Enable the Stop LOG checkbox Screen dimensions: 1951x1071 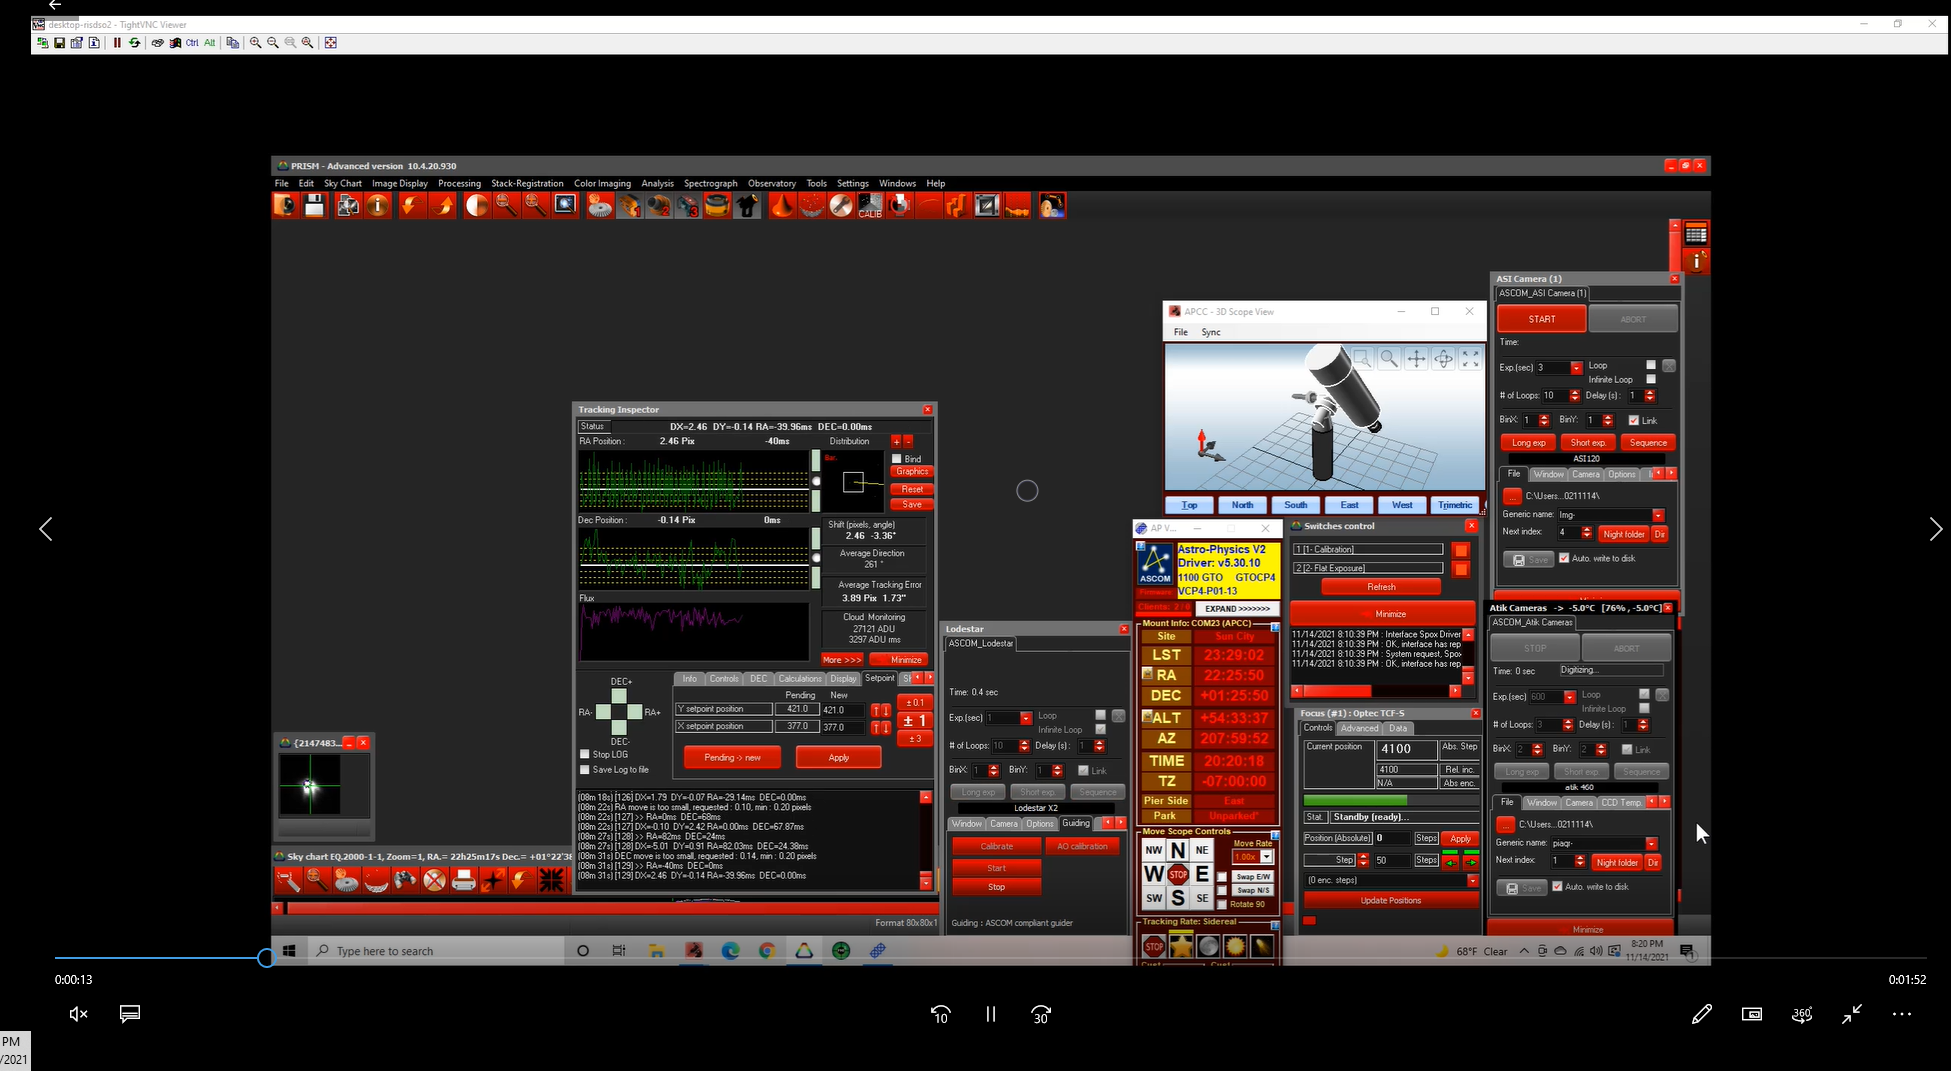(x=585, y=754)
